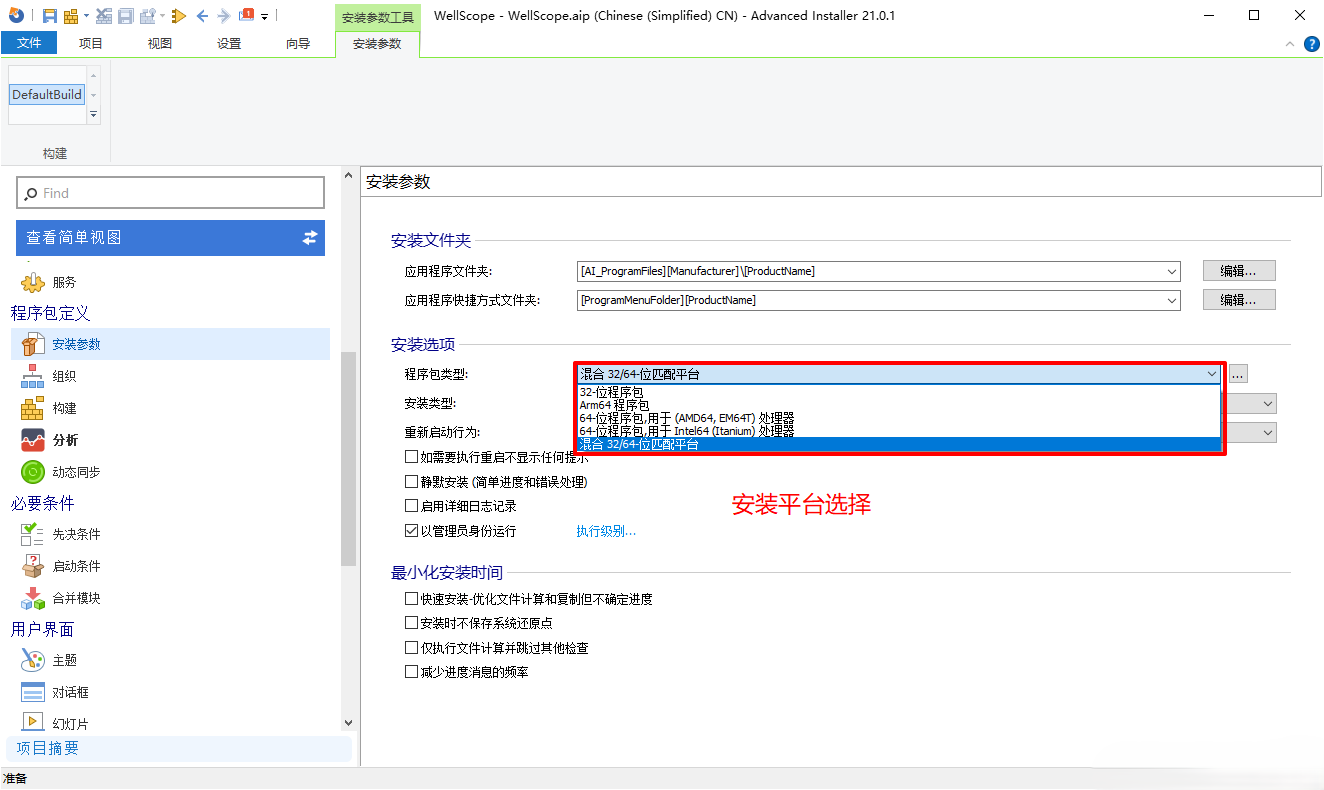Viewport: 1324px width, 790px height.
Task: Switch to the 项目 ribbon tab
Action: coord(91,43)
